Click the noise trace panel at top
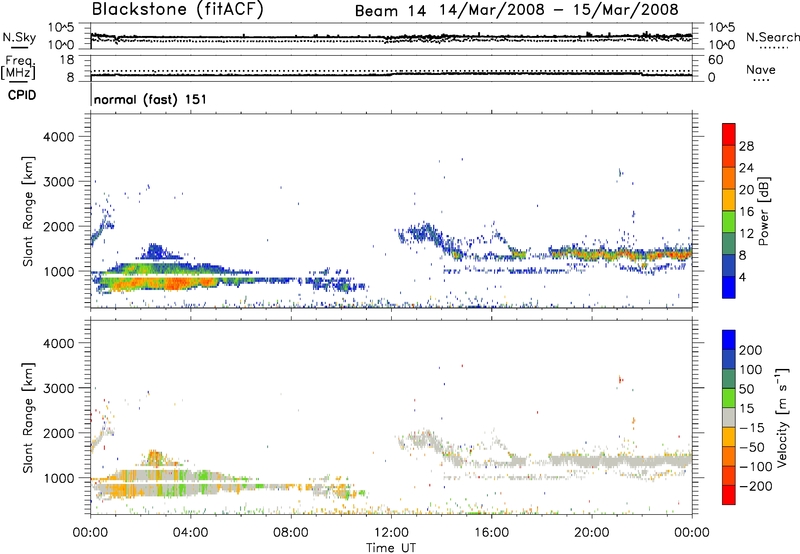 391,36
